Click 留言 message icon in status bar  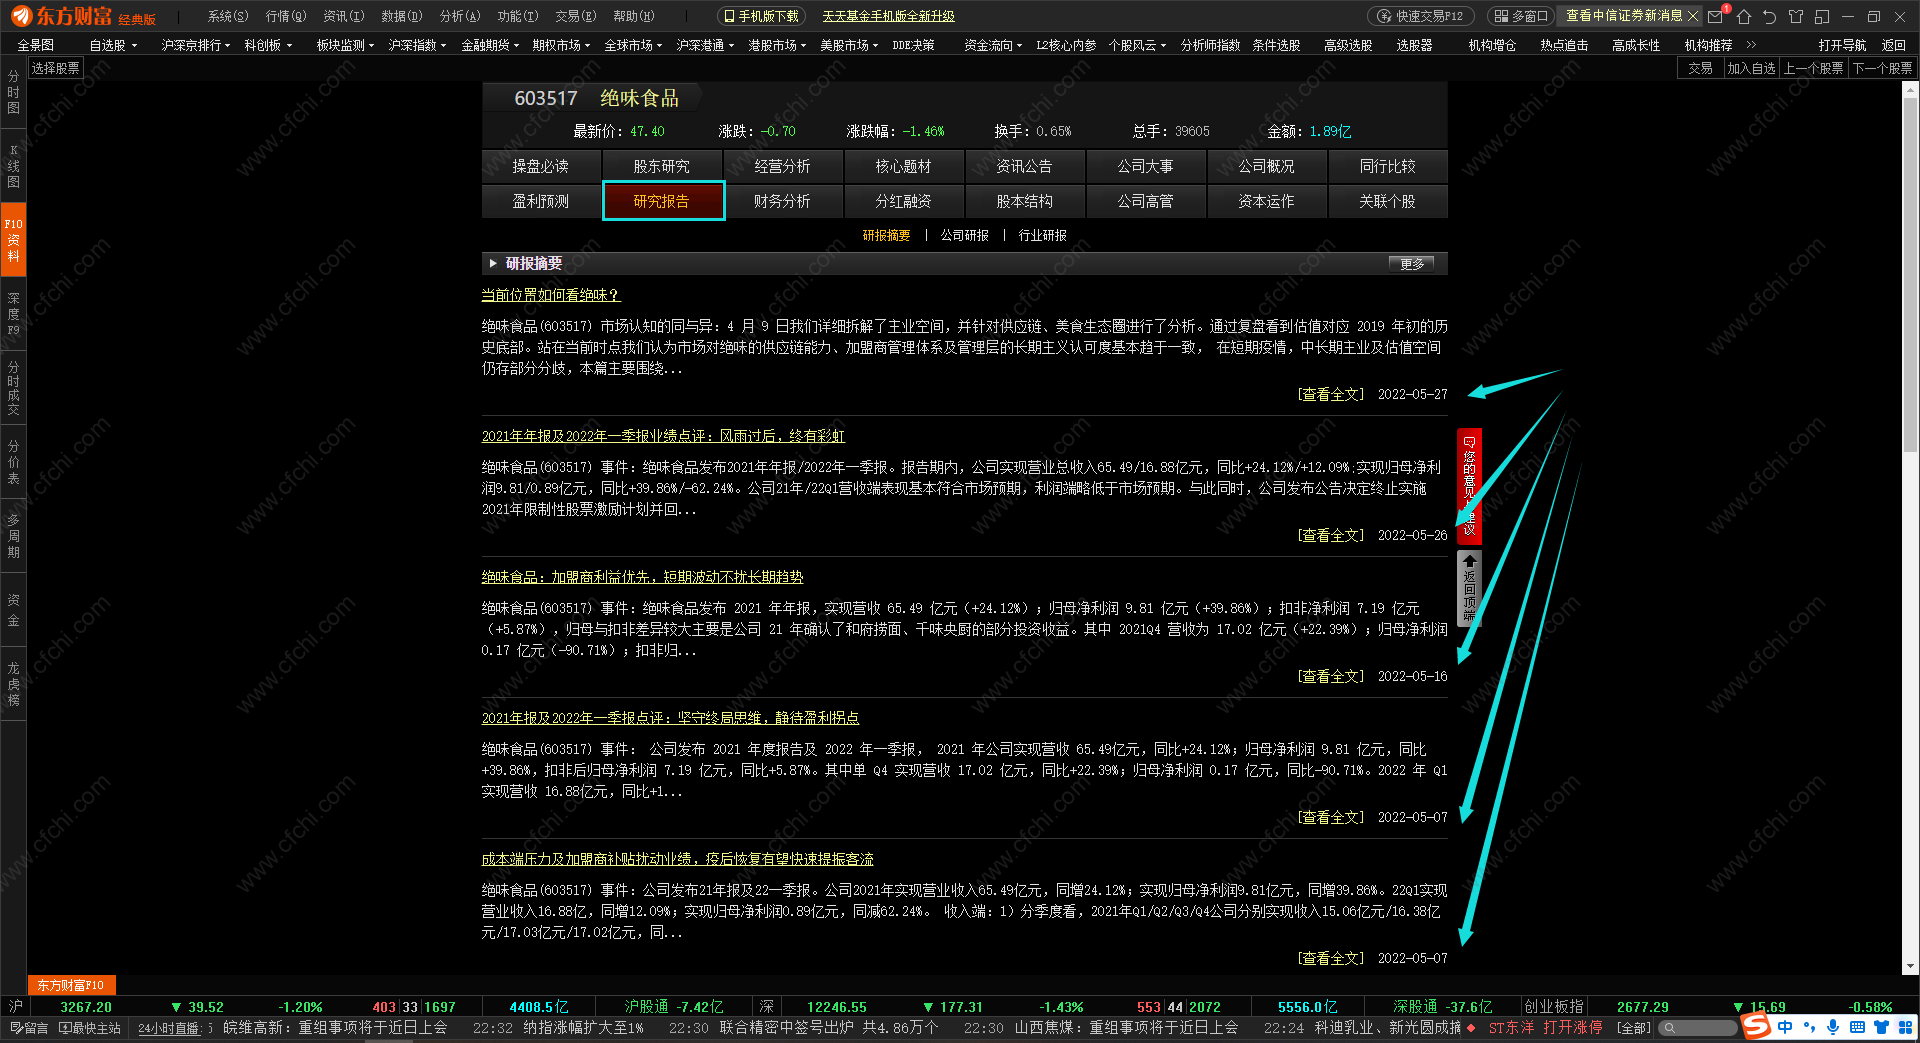pos(29,1028)
